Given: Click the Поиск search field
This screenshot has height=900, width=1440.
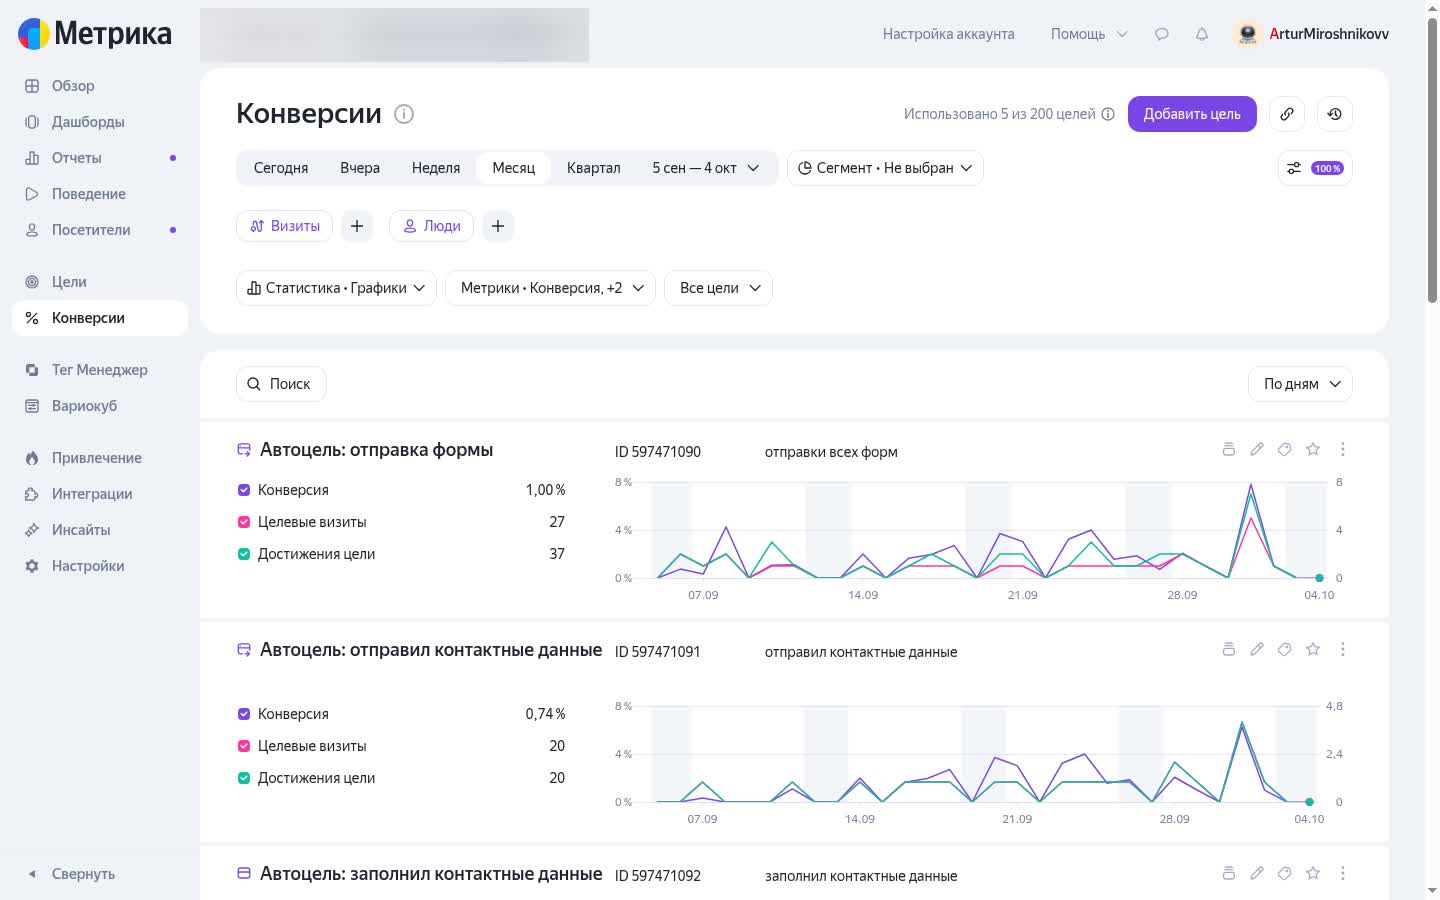Looking at the screenshot, I should pos(281,384).
